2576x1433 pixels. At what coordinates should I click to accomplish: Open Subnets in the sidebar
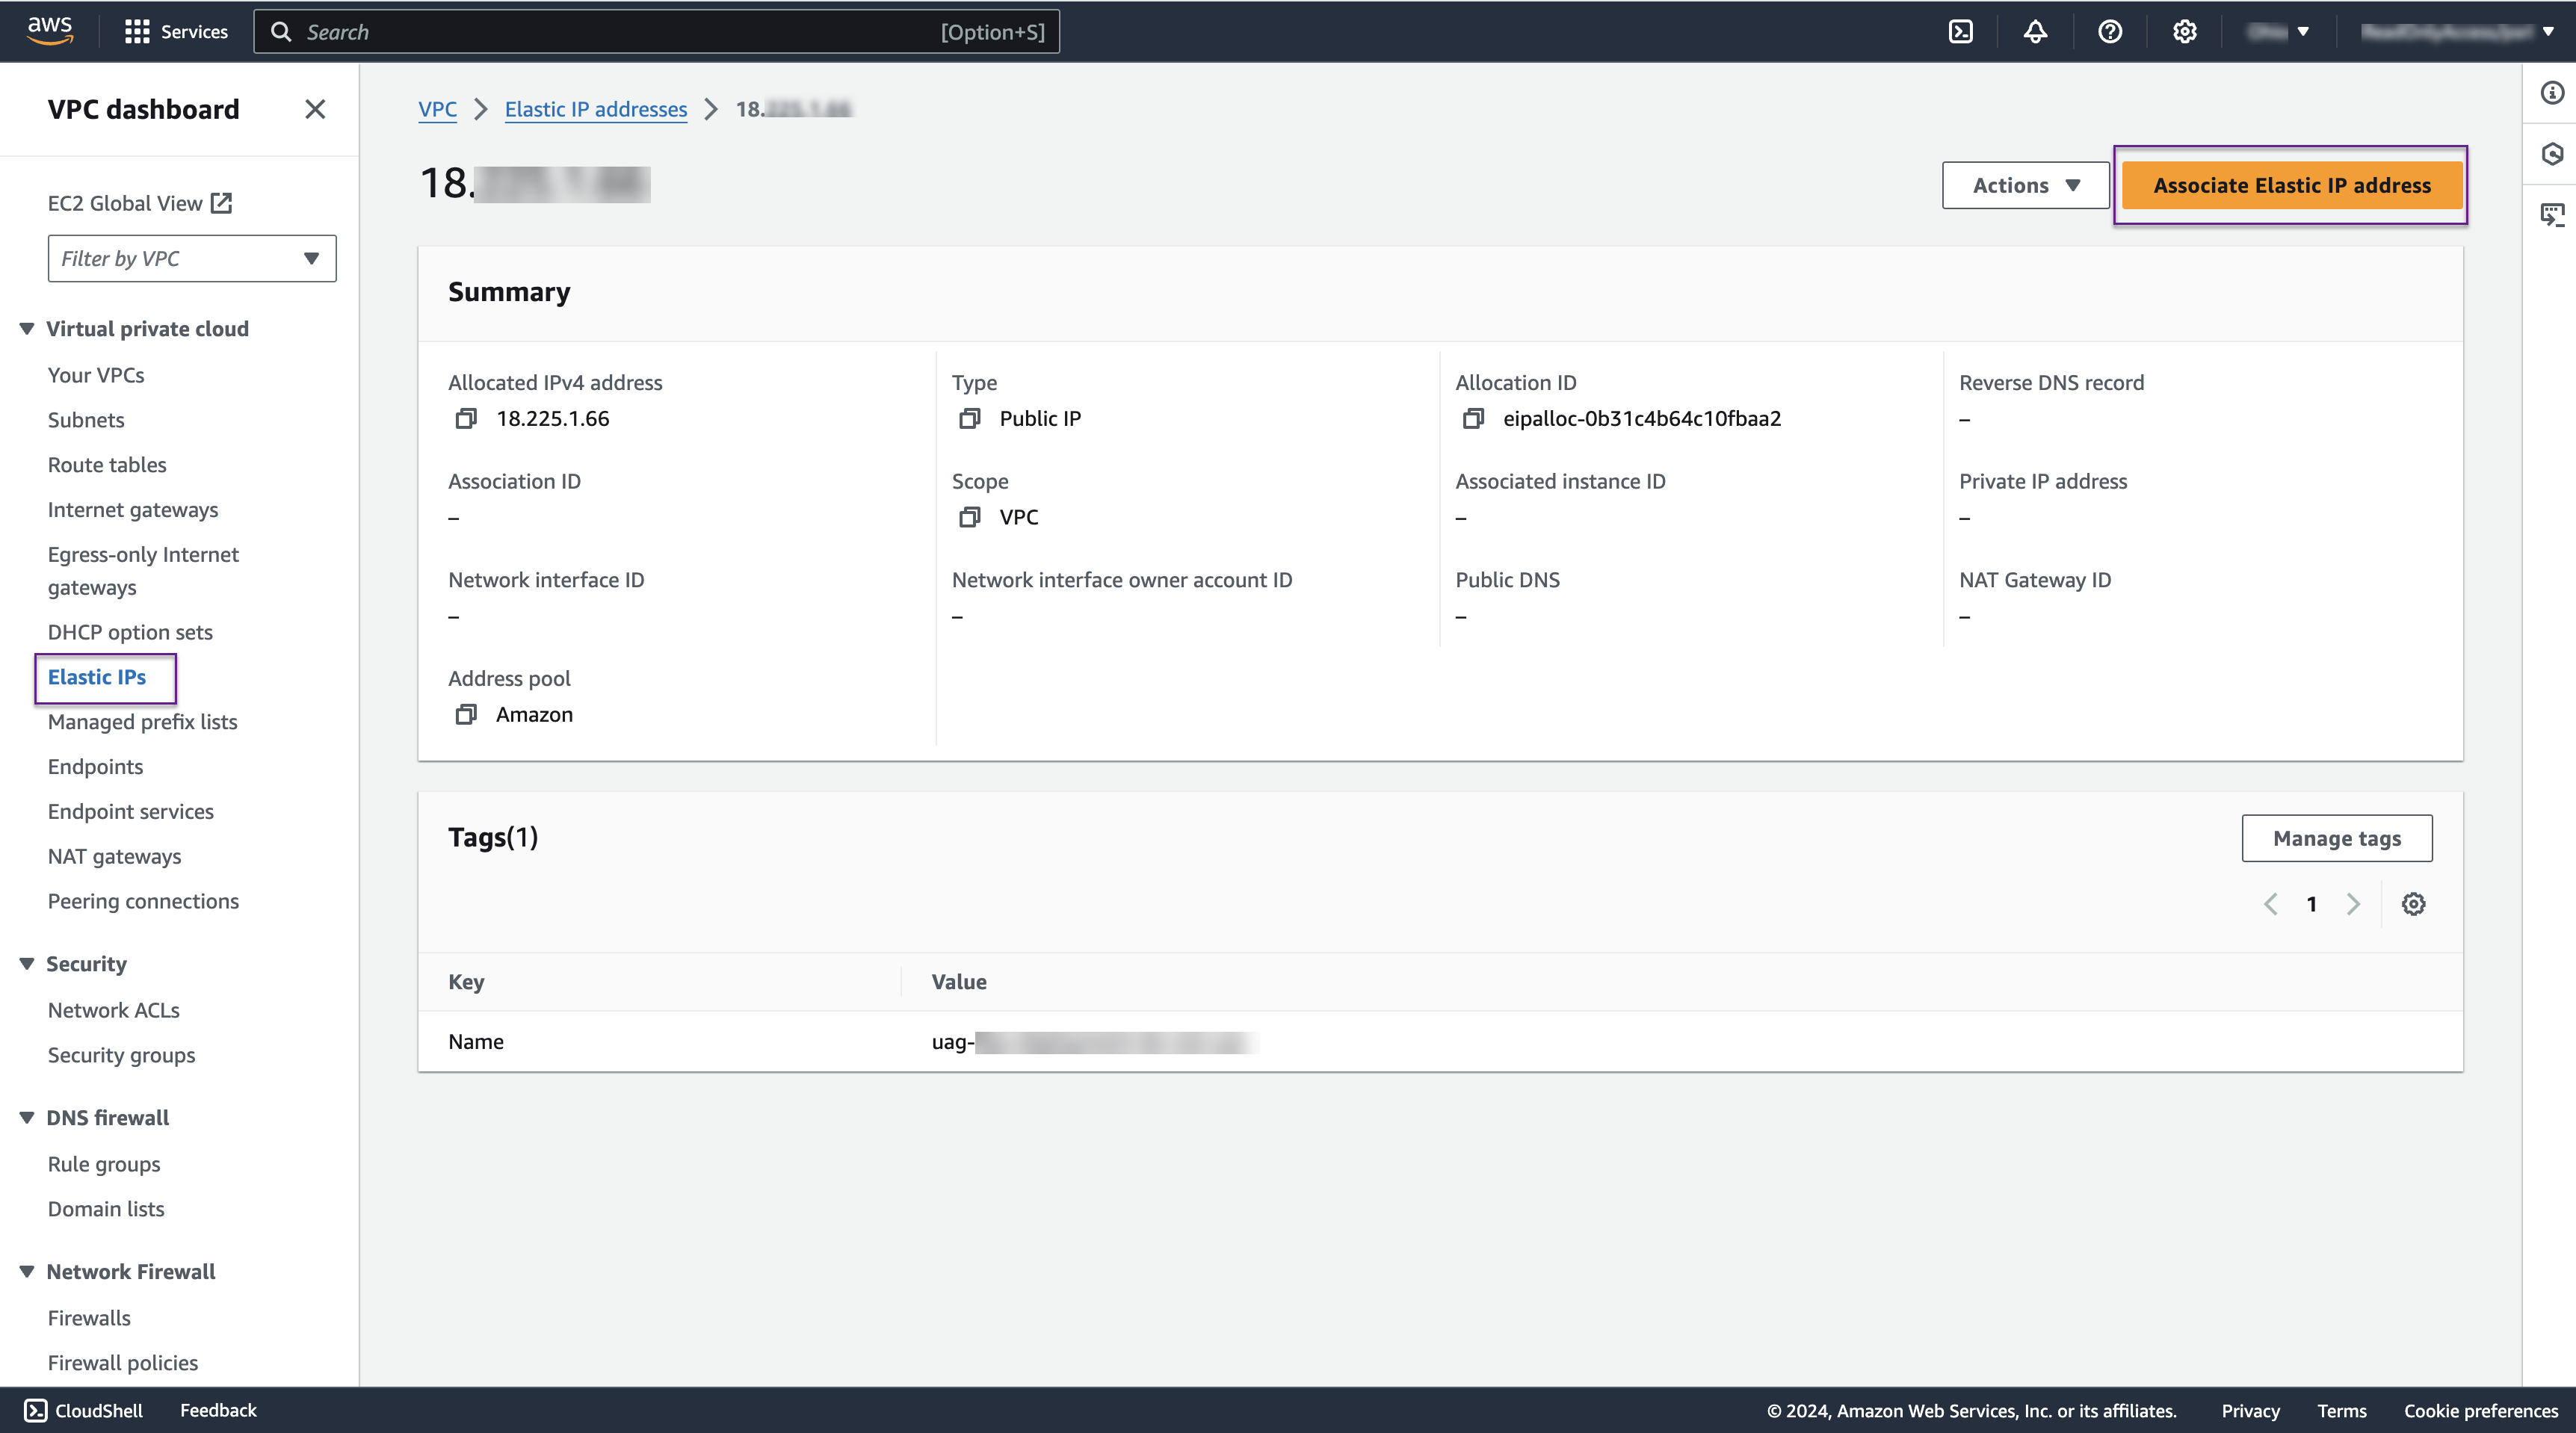[86, 420]
